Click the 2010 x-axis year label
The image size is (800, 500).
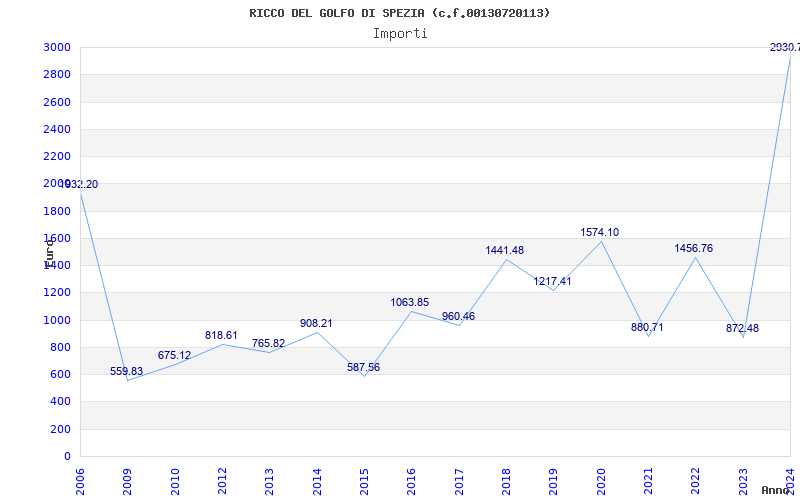pyautogui.click(x=175, y=482)
